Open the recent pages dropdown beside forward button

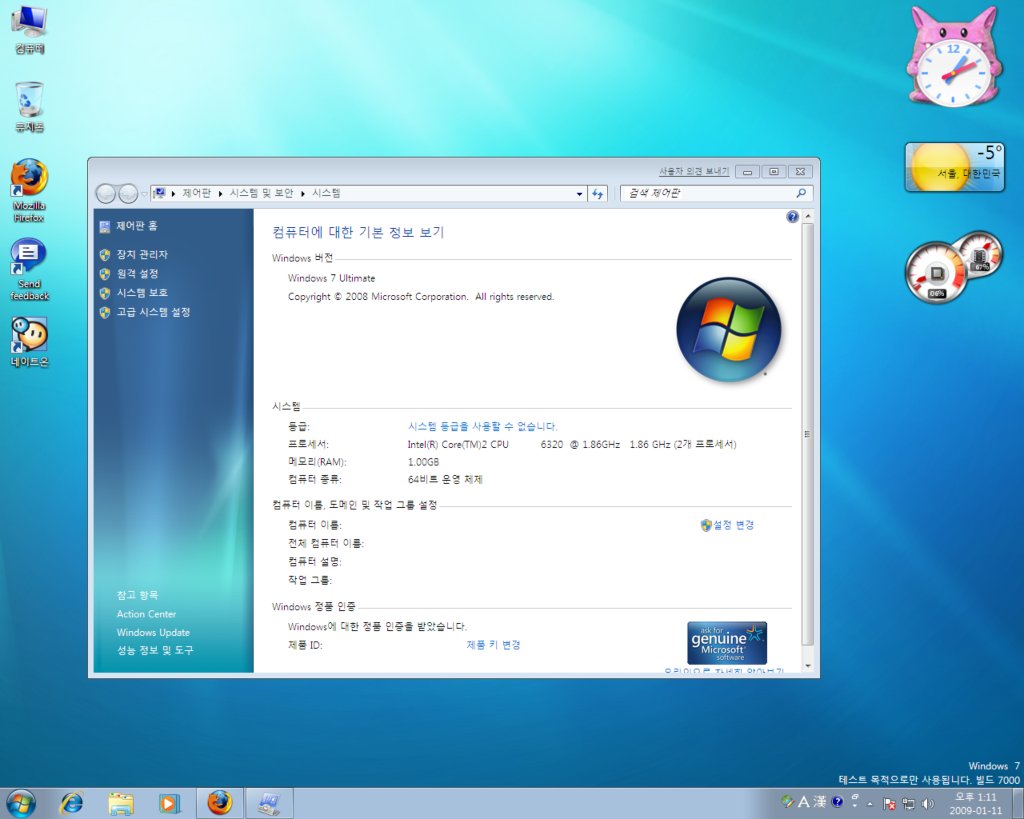coord(144,194)
